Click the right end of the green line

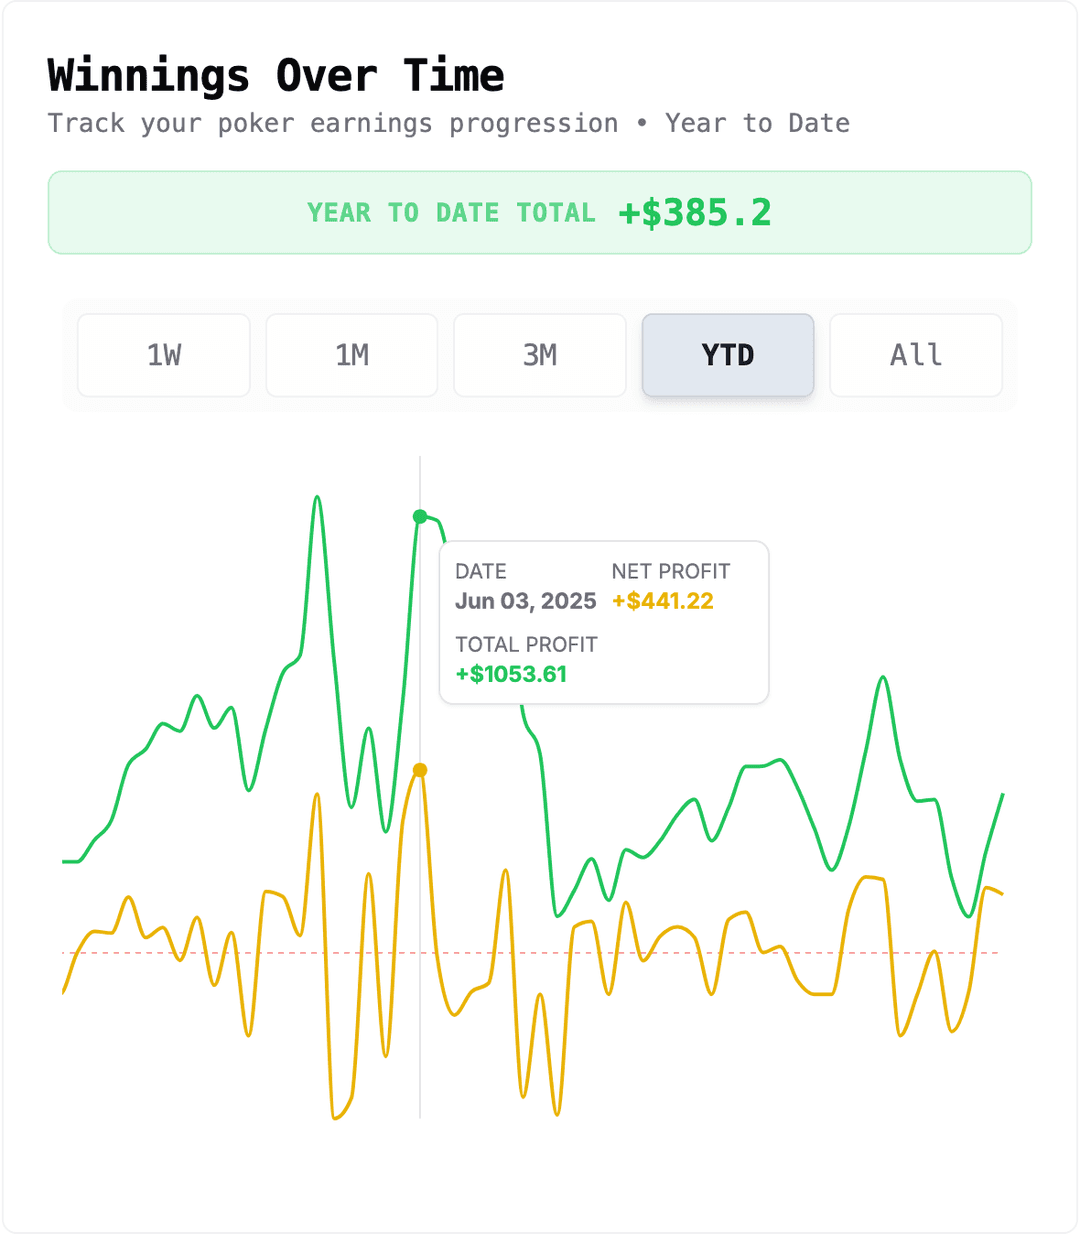tap(1002, 795)
